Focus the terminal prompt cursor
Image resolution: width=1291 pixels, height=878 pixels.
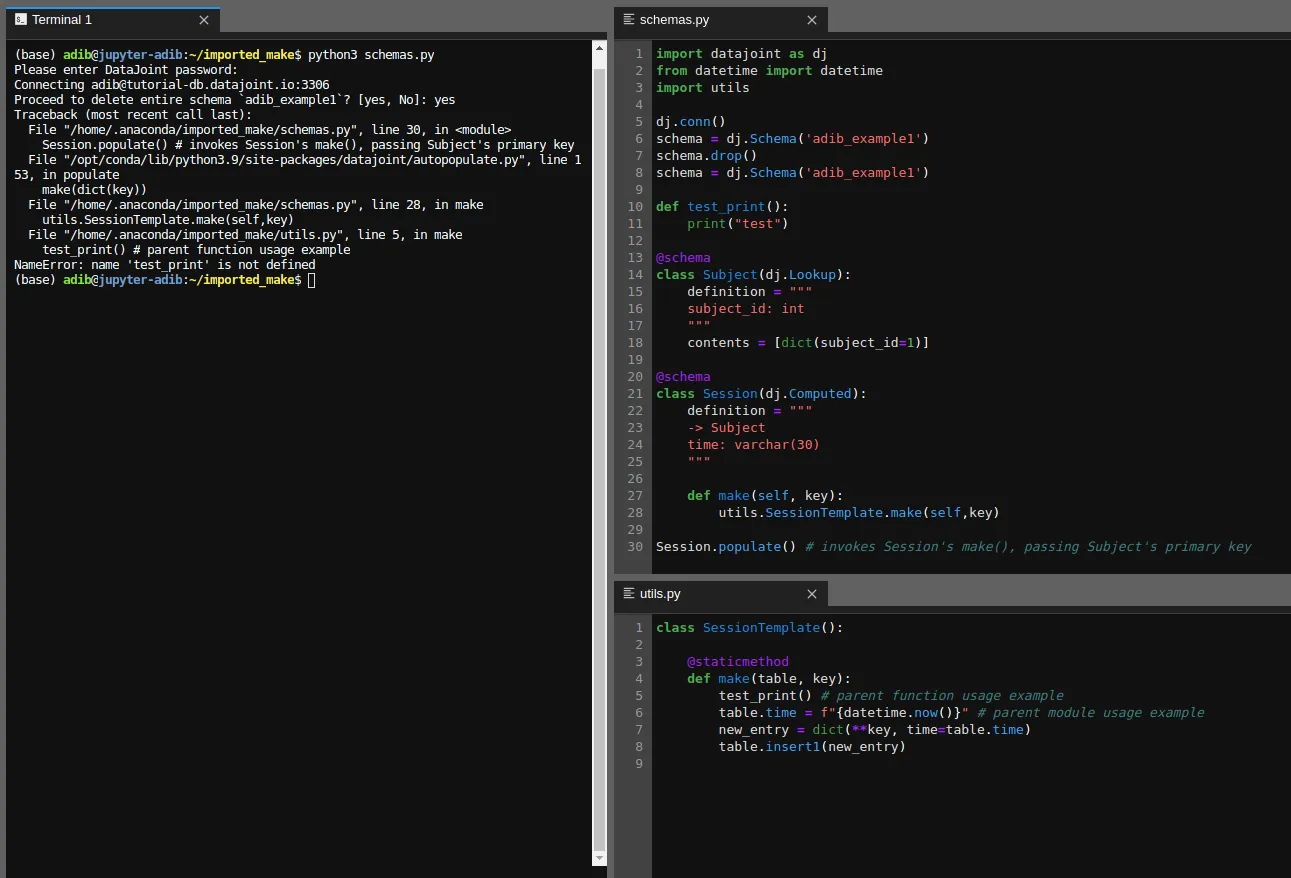coord(311,281)
